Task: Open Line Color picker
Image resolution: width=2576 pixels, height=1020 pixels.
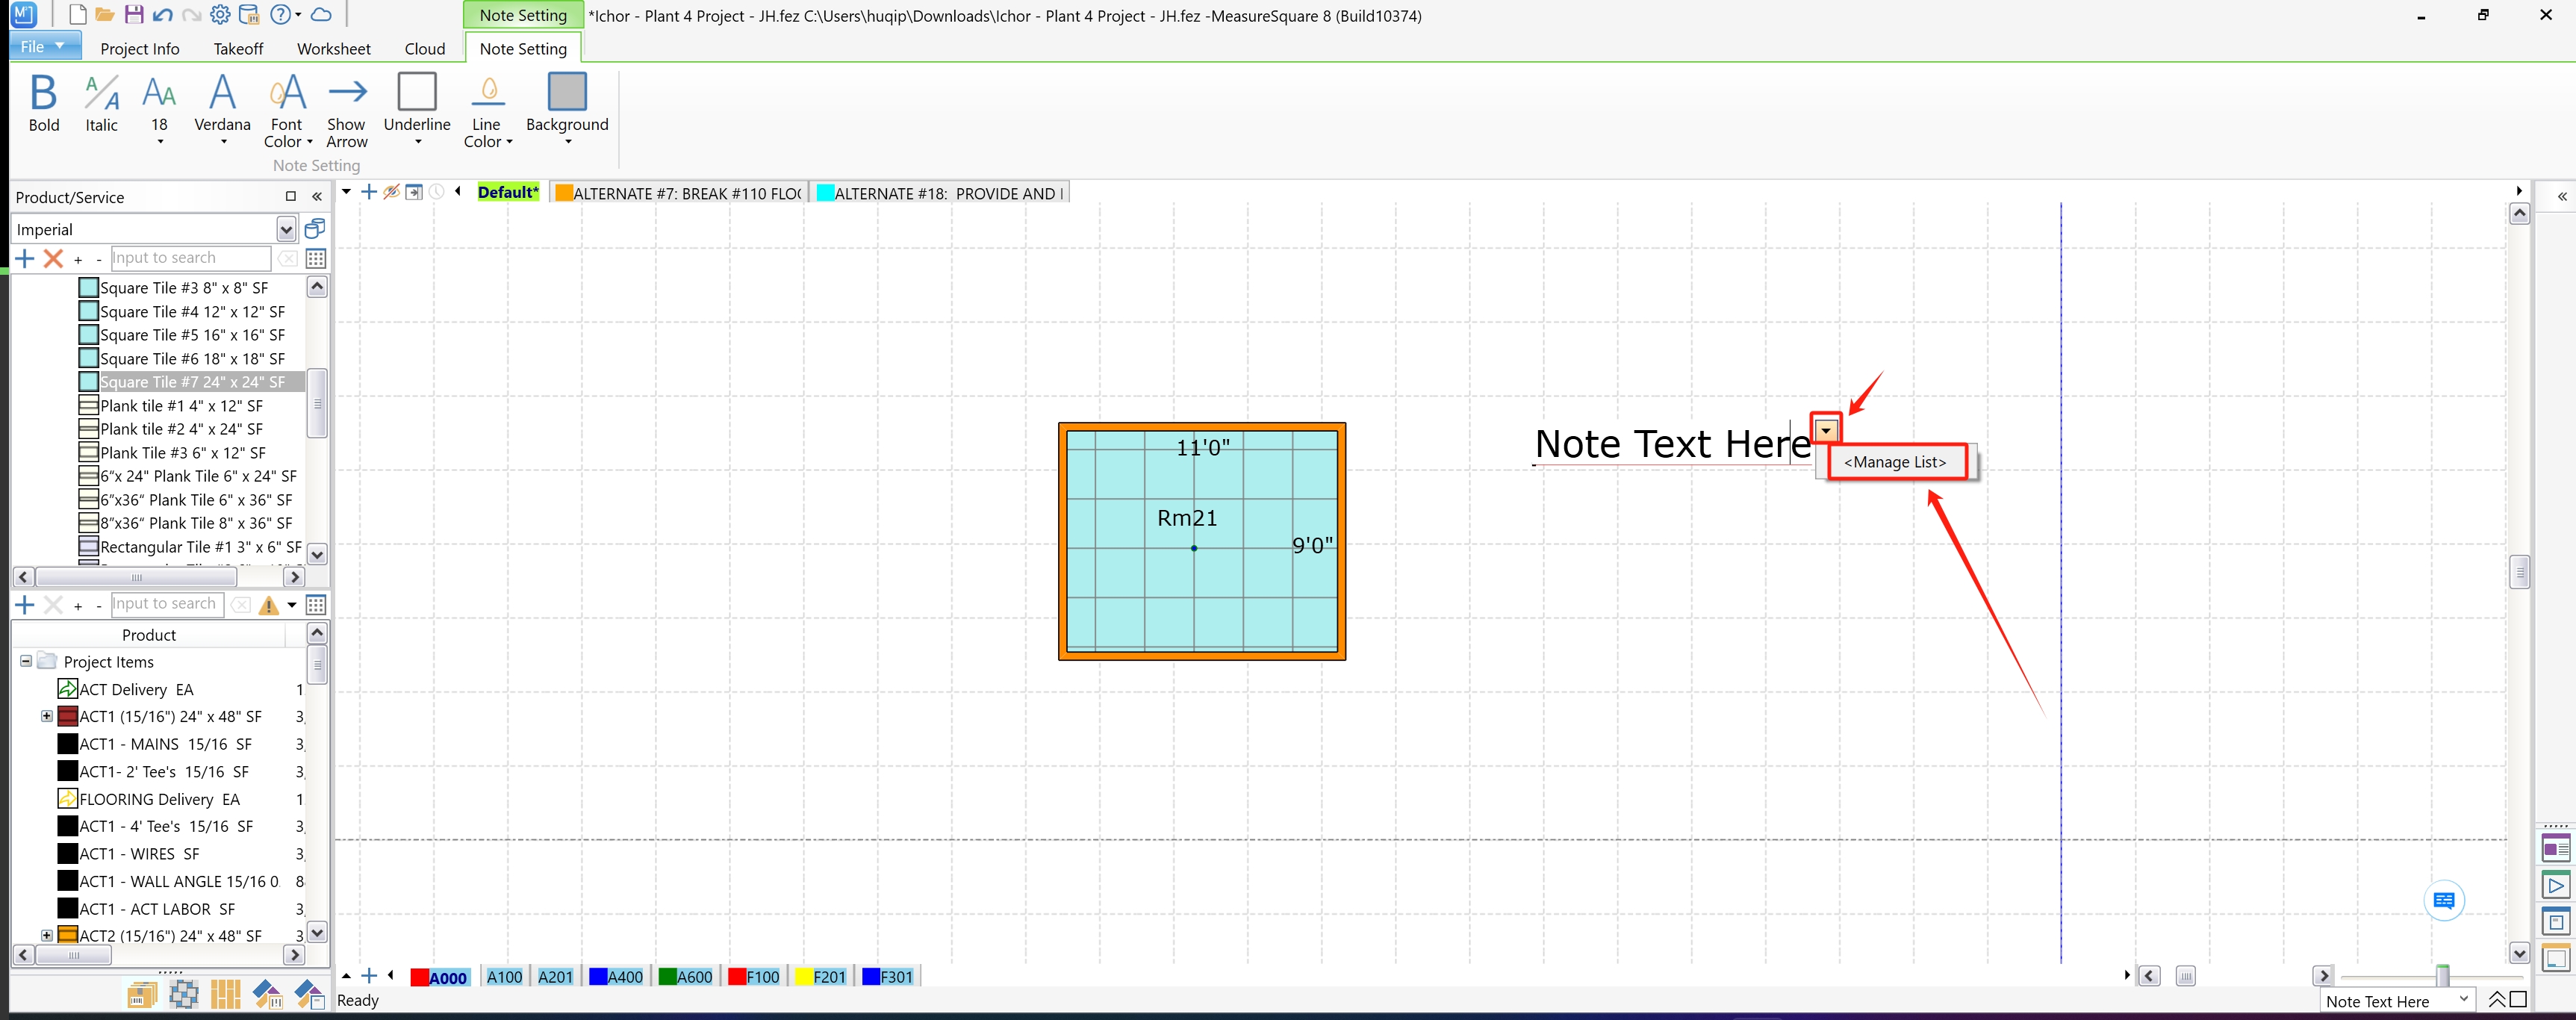Action: (x=487, y=109)
